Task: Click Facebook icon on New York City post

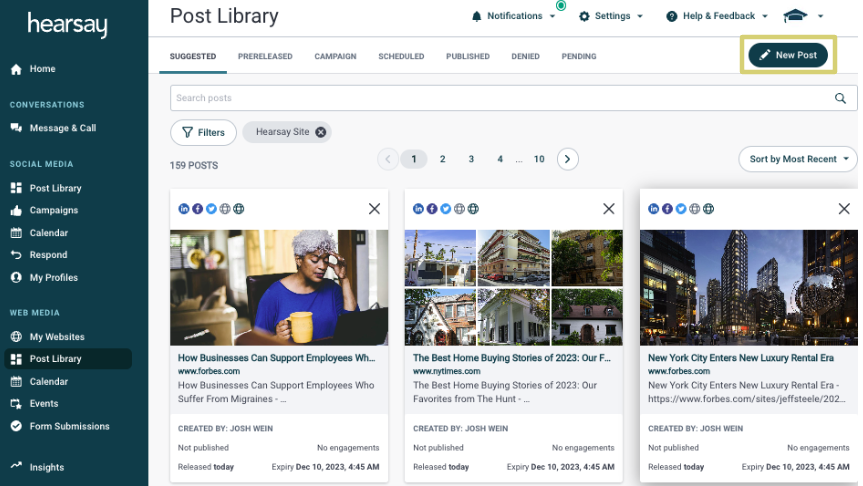Action: [667, 209]
